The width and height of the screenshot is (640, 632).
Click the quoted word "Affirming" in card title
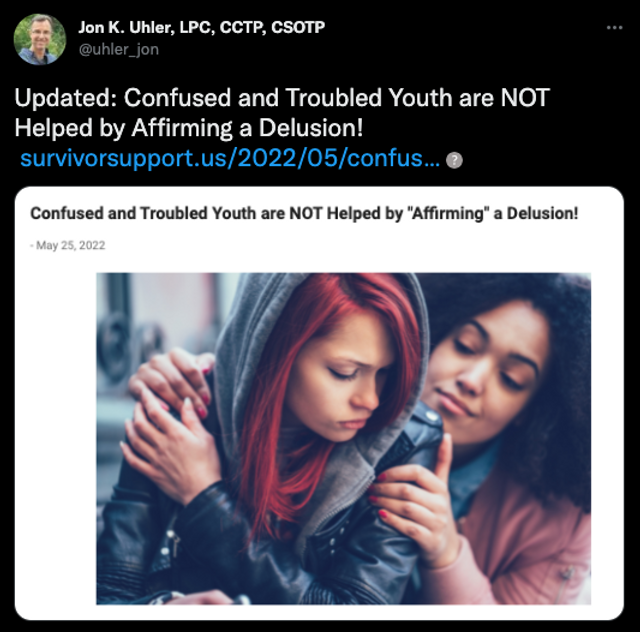[x=448, y=213]
